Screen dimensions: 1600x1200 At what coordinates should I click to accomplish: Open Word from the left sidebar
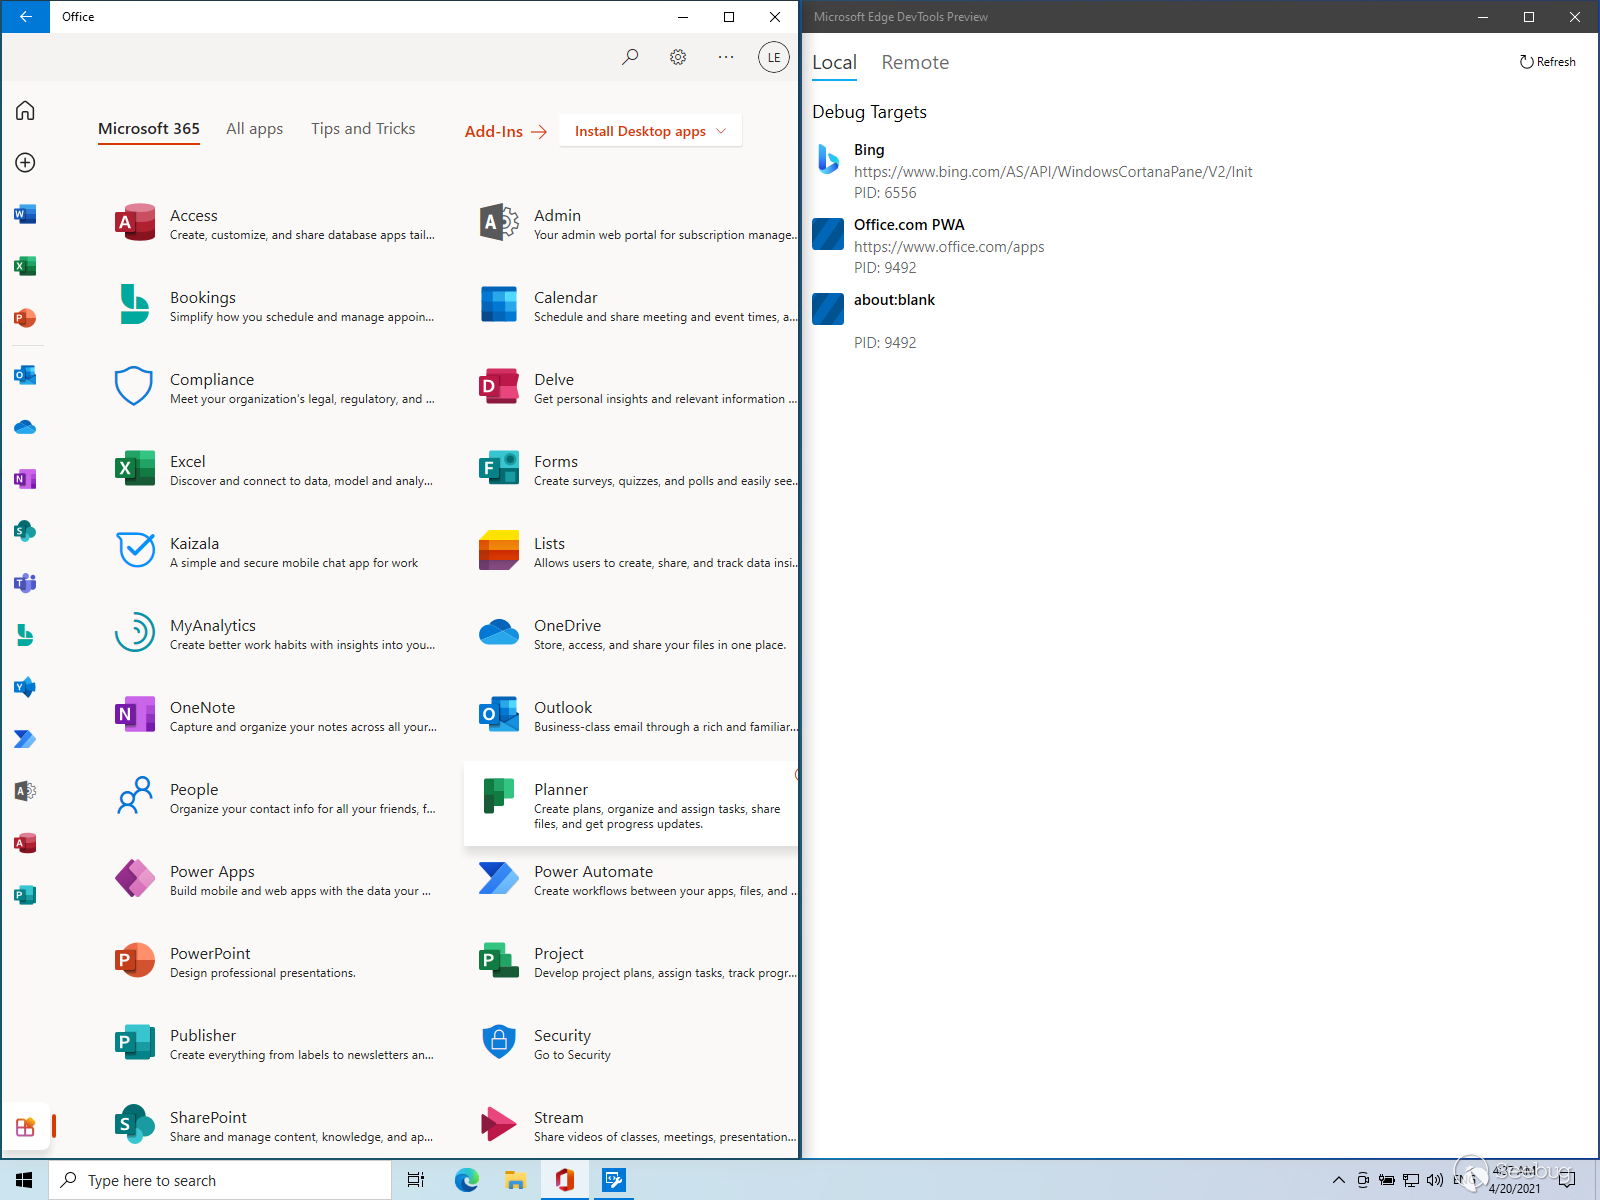[25, 214]
